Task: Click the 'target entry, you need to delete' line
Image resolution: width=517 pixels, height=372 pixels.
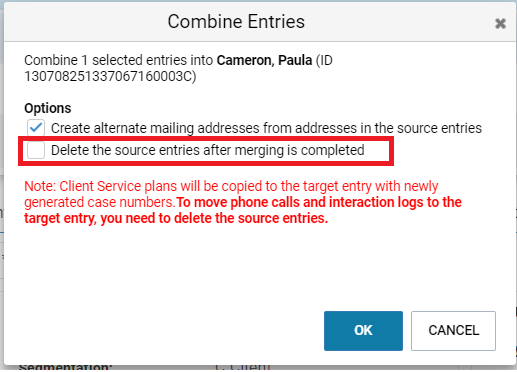Action: click(176, 218)
